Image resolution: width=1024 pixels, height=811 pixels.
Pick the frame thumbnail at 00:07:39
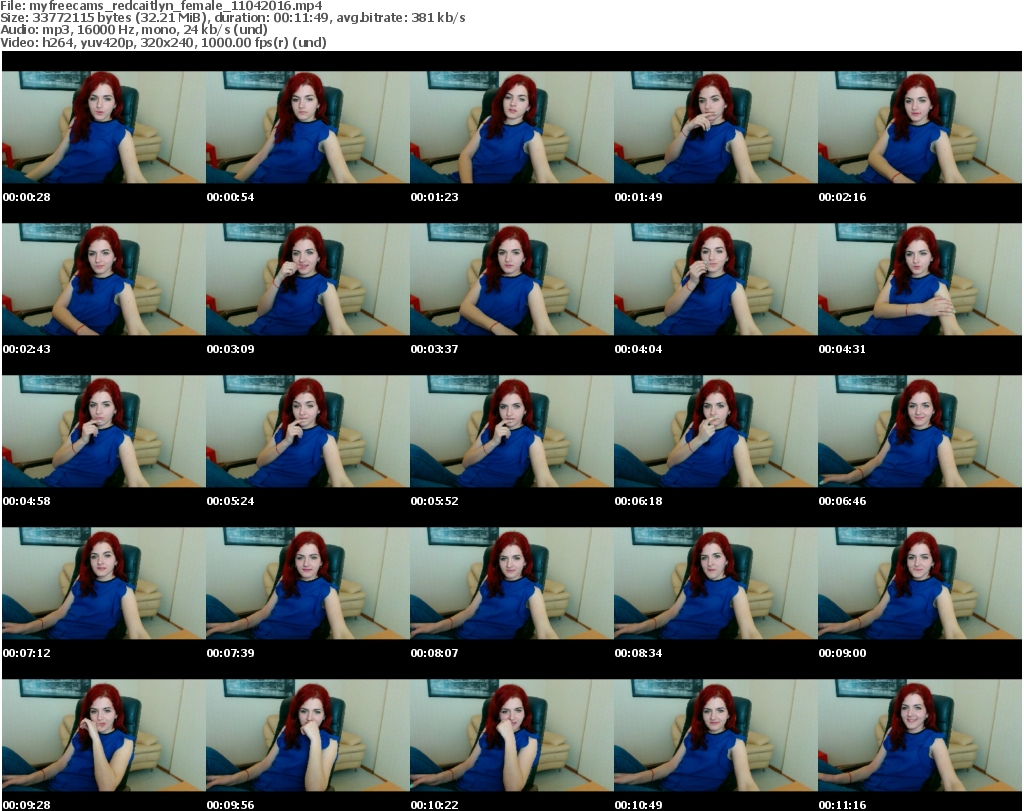pos(308,583)
